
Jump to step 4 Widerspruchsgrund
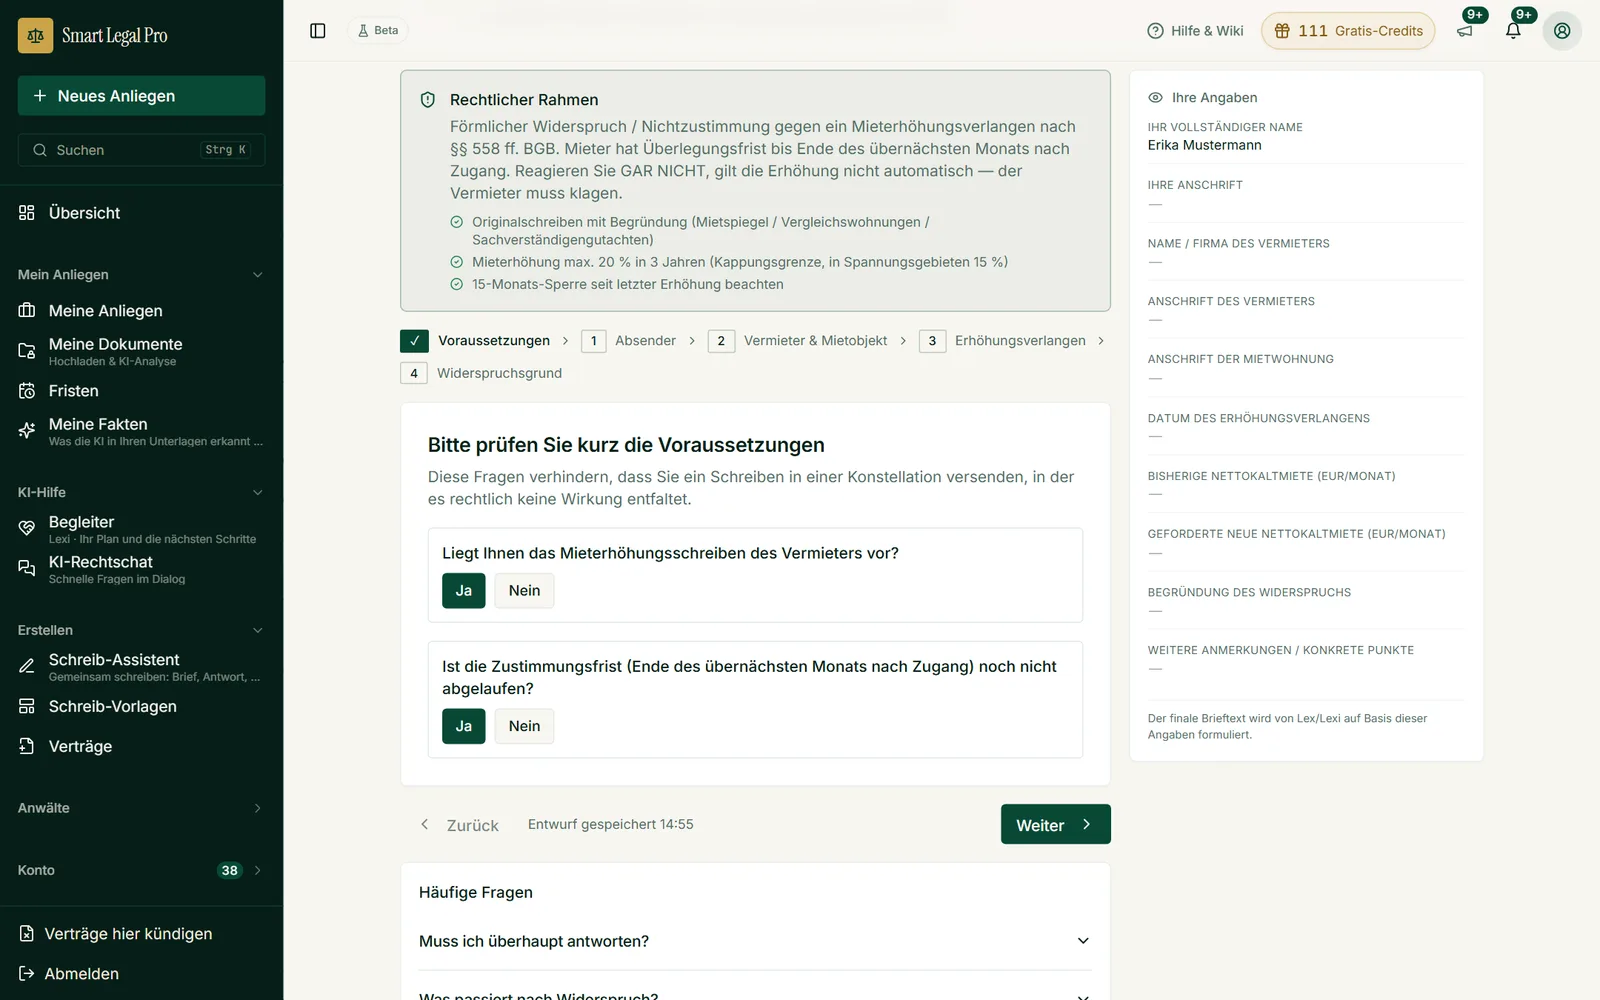pos(482,373)
